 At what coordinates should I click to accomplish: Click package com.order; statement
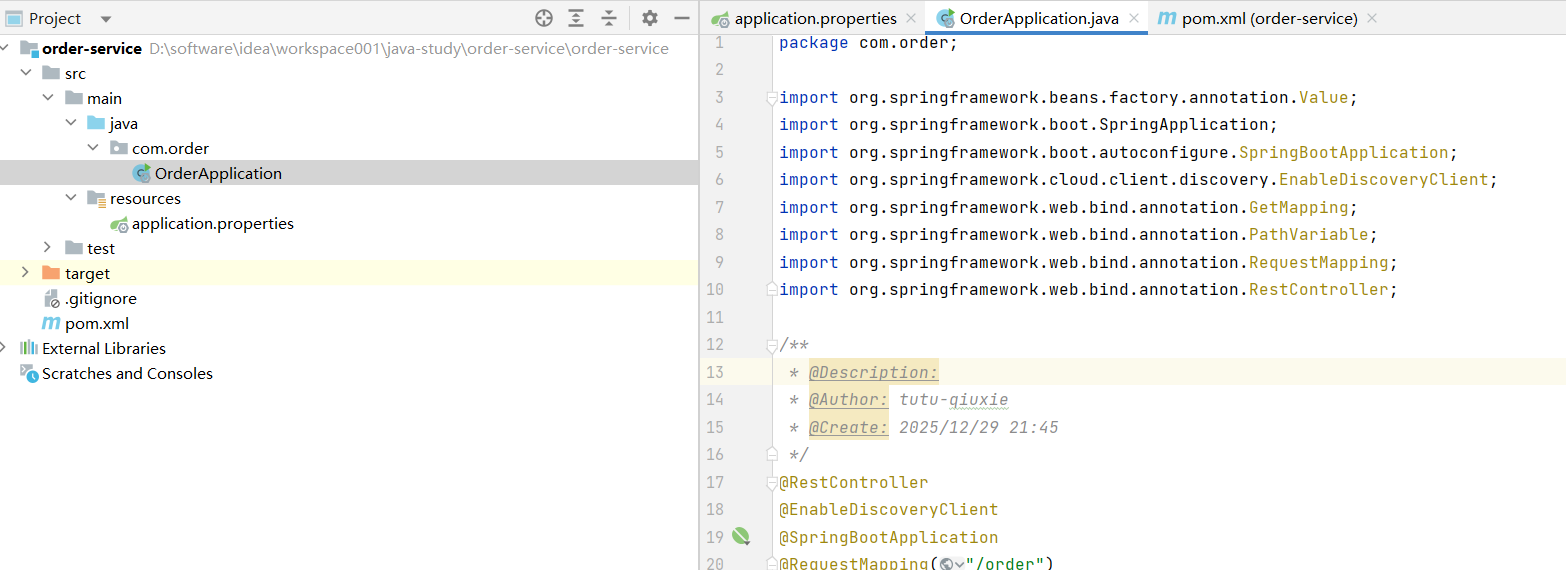pos(869,43)
